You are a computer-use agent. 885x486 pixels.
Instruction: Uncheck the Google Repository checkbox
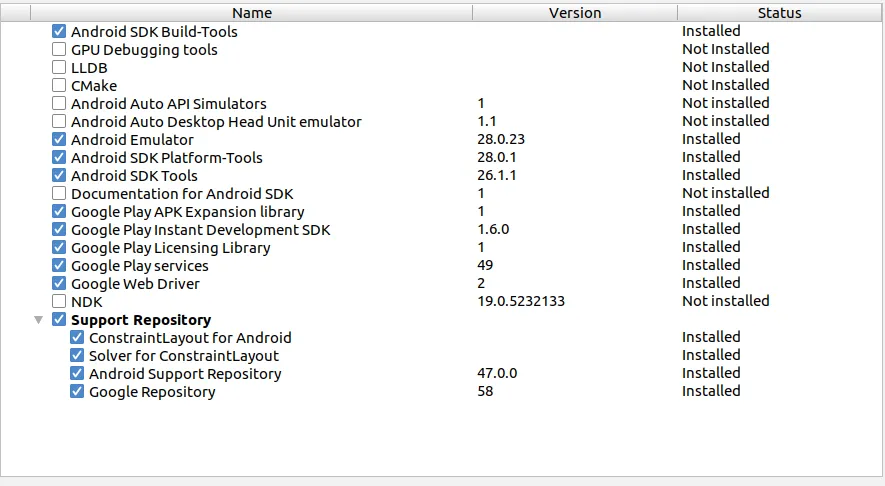tap(77, 392)
